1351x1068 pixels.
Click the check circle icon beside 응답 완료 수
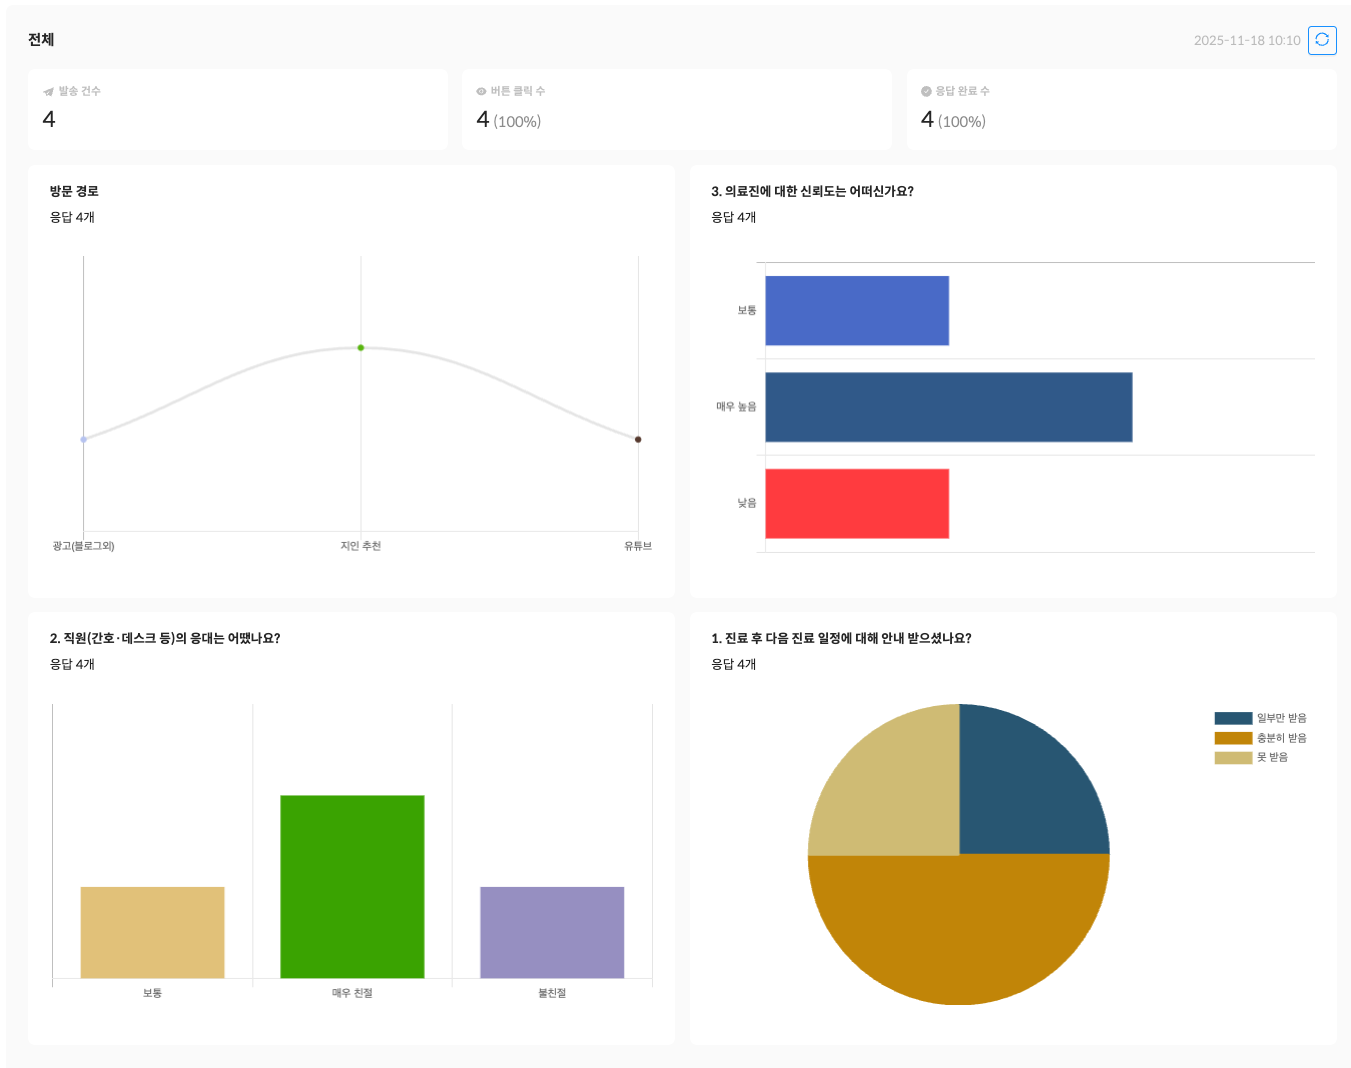926,91
